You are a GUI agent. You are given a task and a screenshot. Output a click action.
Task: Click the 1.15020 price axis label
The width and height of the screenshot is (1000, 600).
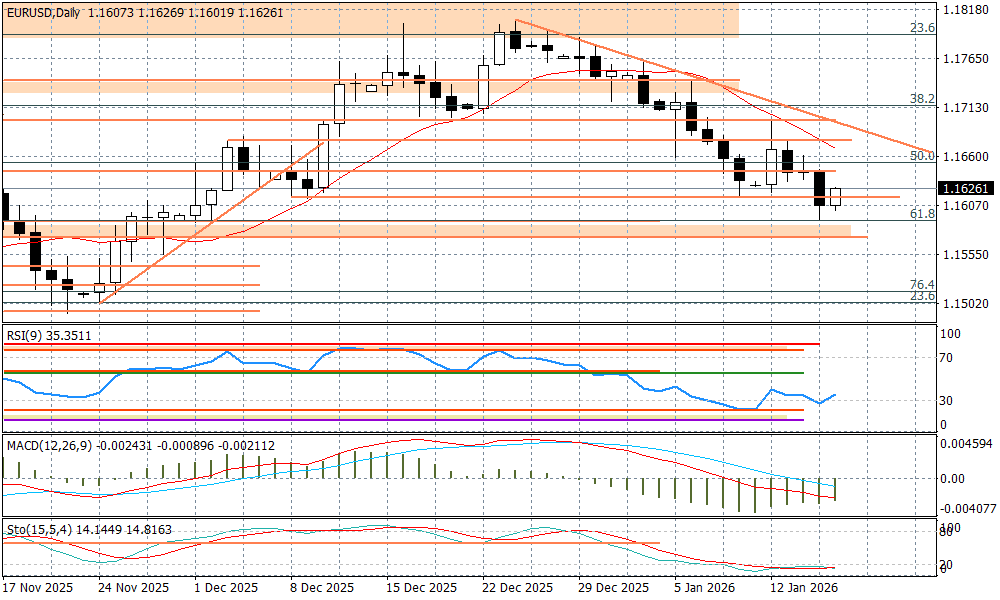965,303
